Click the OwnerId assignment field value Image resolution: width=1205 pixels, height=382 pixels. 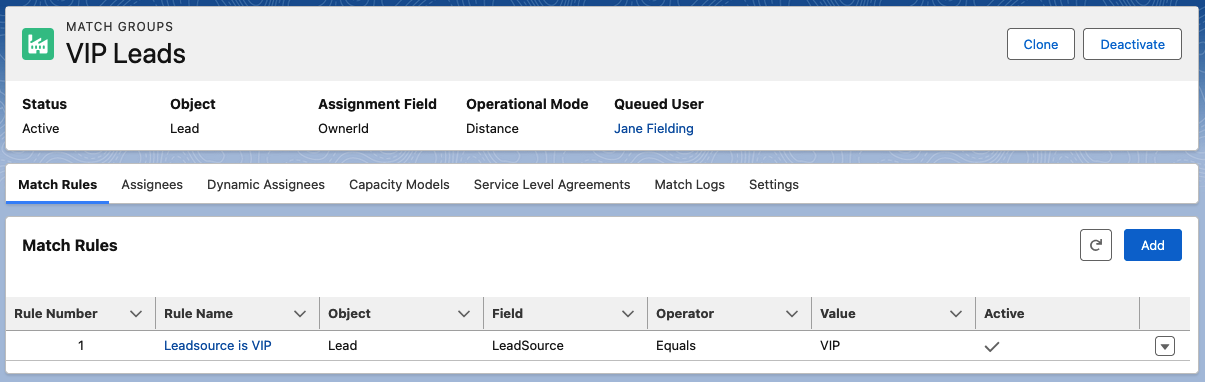coord(343,128)
